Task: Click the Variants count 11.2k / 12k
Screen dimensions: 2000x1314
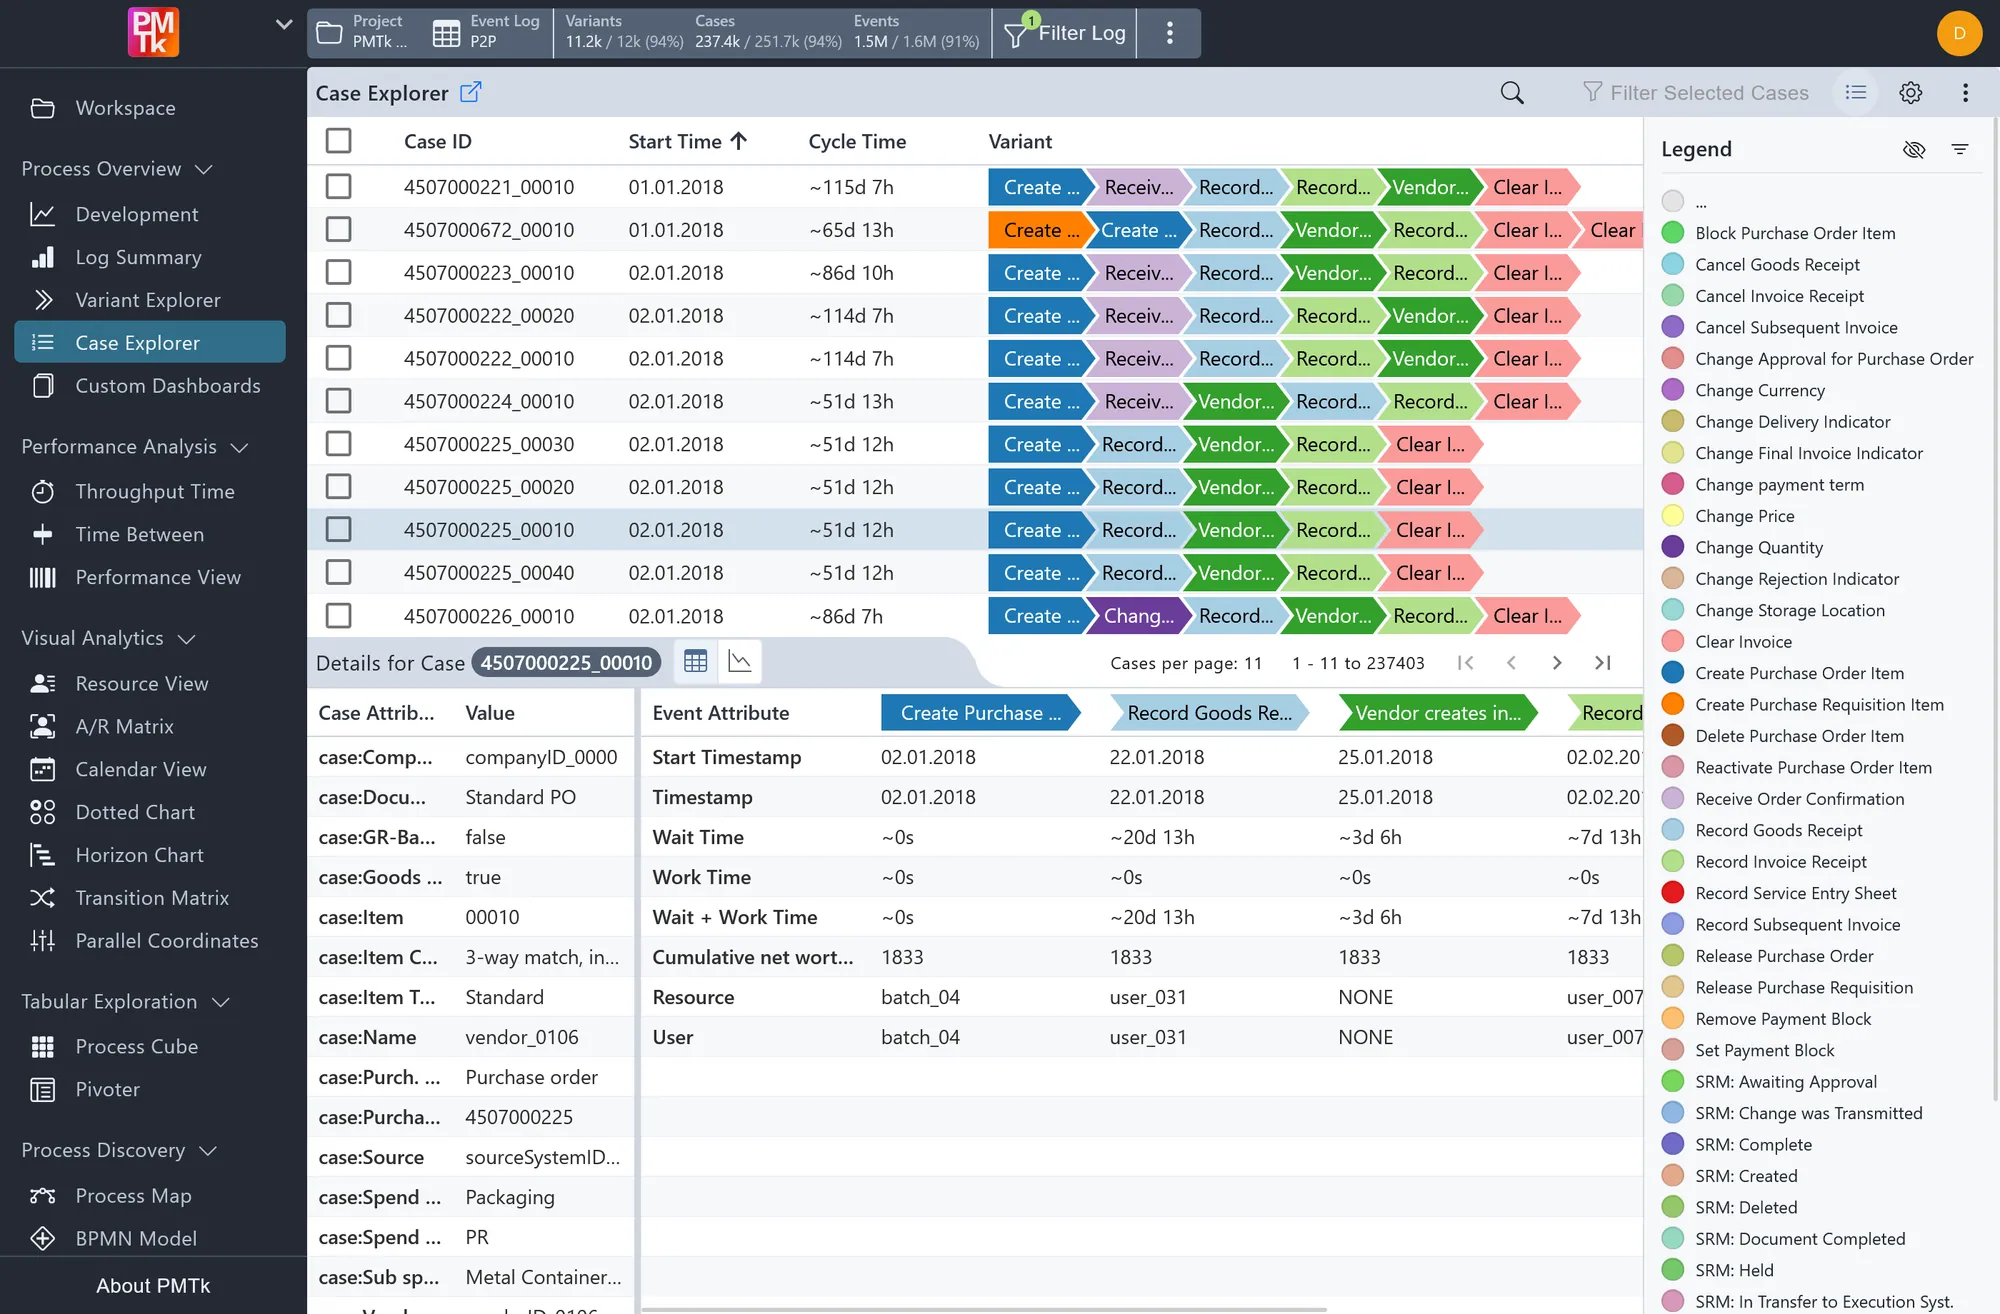Action: [624, 41]
